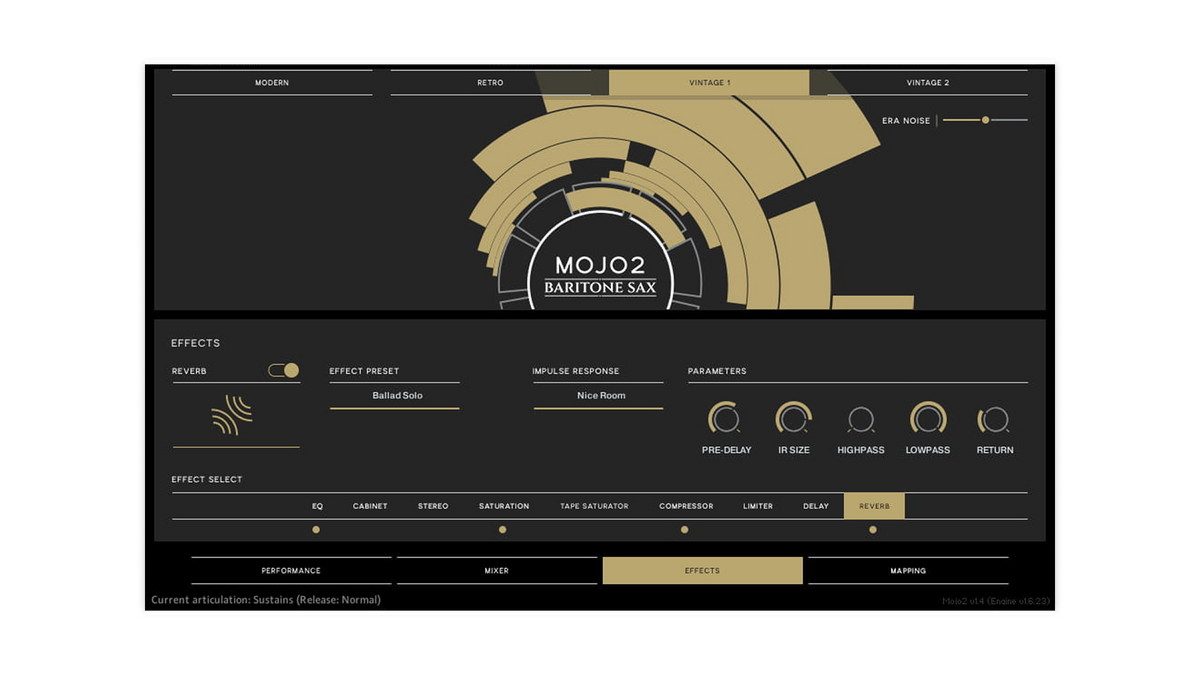Click the active dot under SATURATION
Image resolution: width=1200 pixels, height=675 pixels.
click(502, 530)
